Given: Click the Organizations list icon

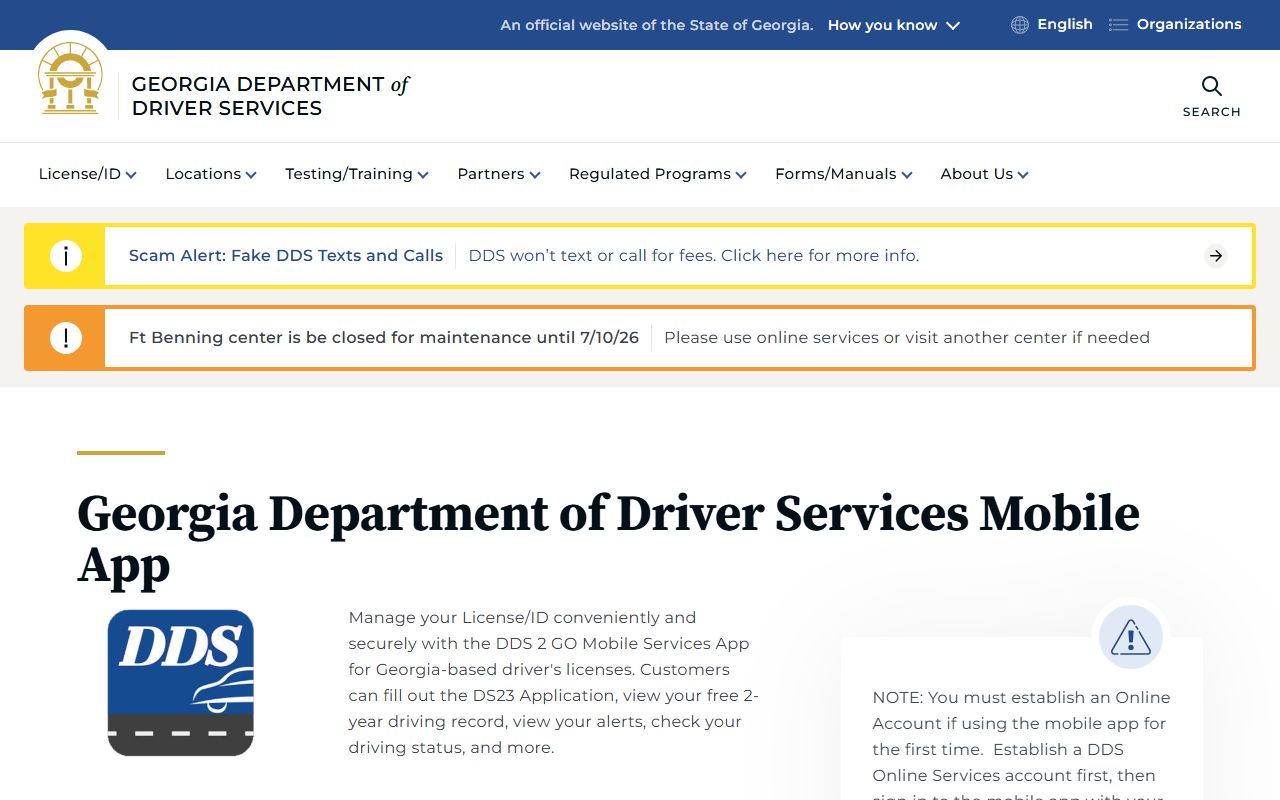Looking at the screenshot, I should 1118,25.
